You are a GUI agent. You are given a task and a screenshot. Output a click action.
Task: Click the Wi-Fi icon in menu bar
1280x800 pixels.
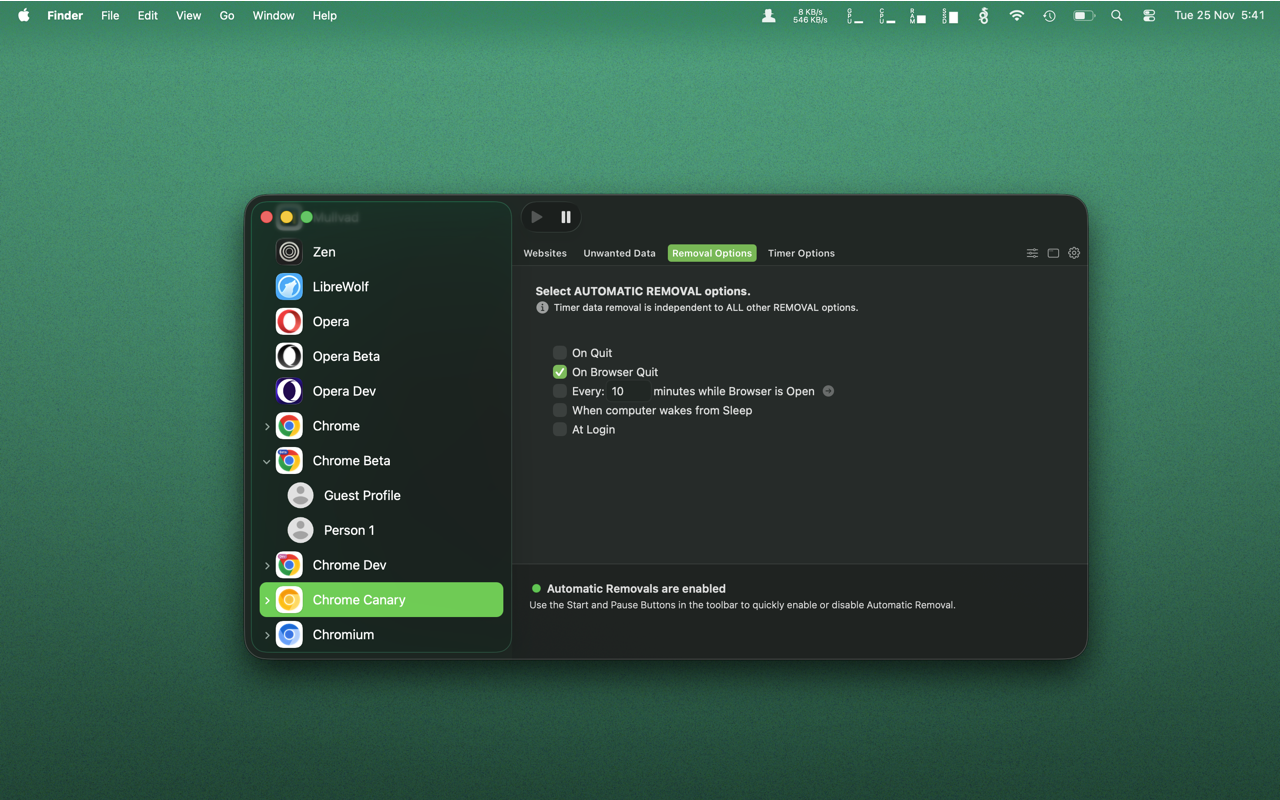(x=1017, y=16)
